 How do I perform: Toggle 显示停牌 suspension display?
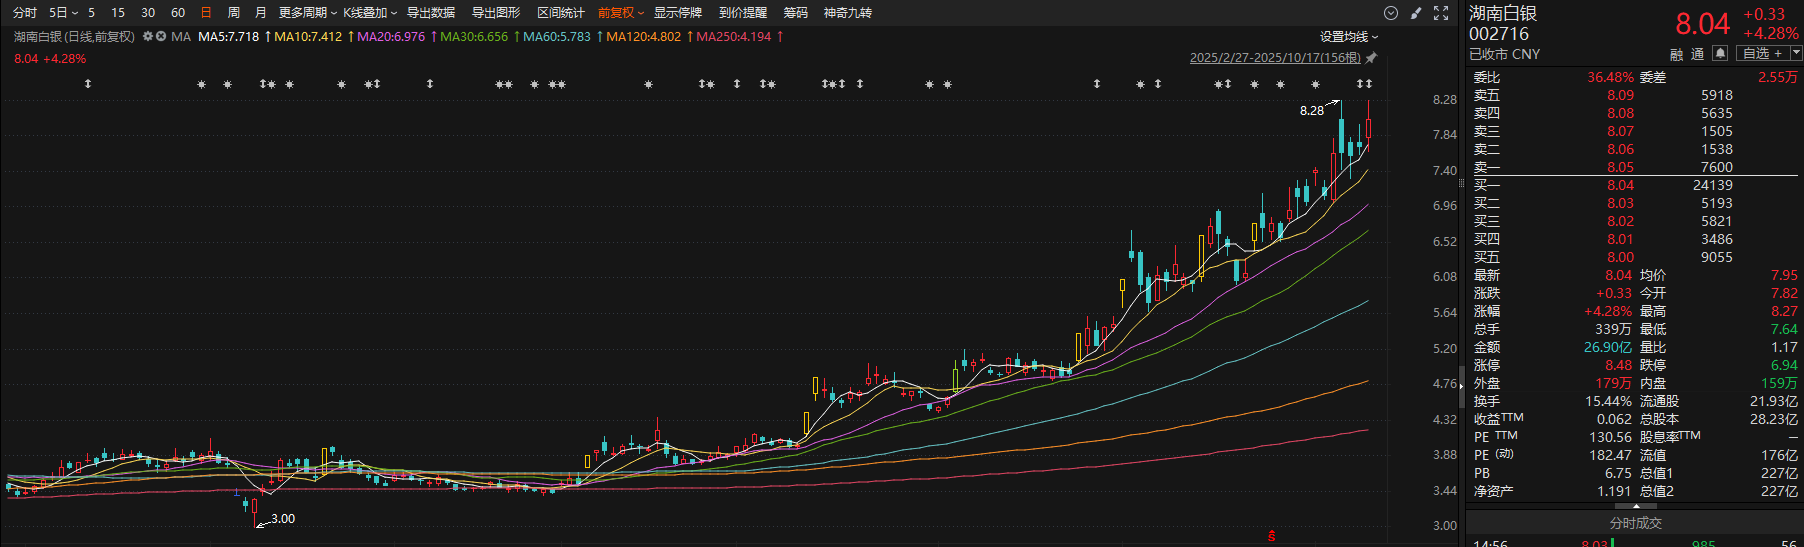677,13
